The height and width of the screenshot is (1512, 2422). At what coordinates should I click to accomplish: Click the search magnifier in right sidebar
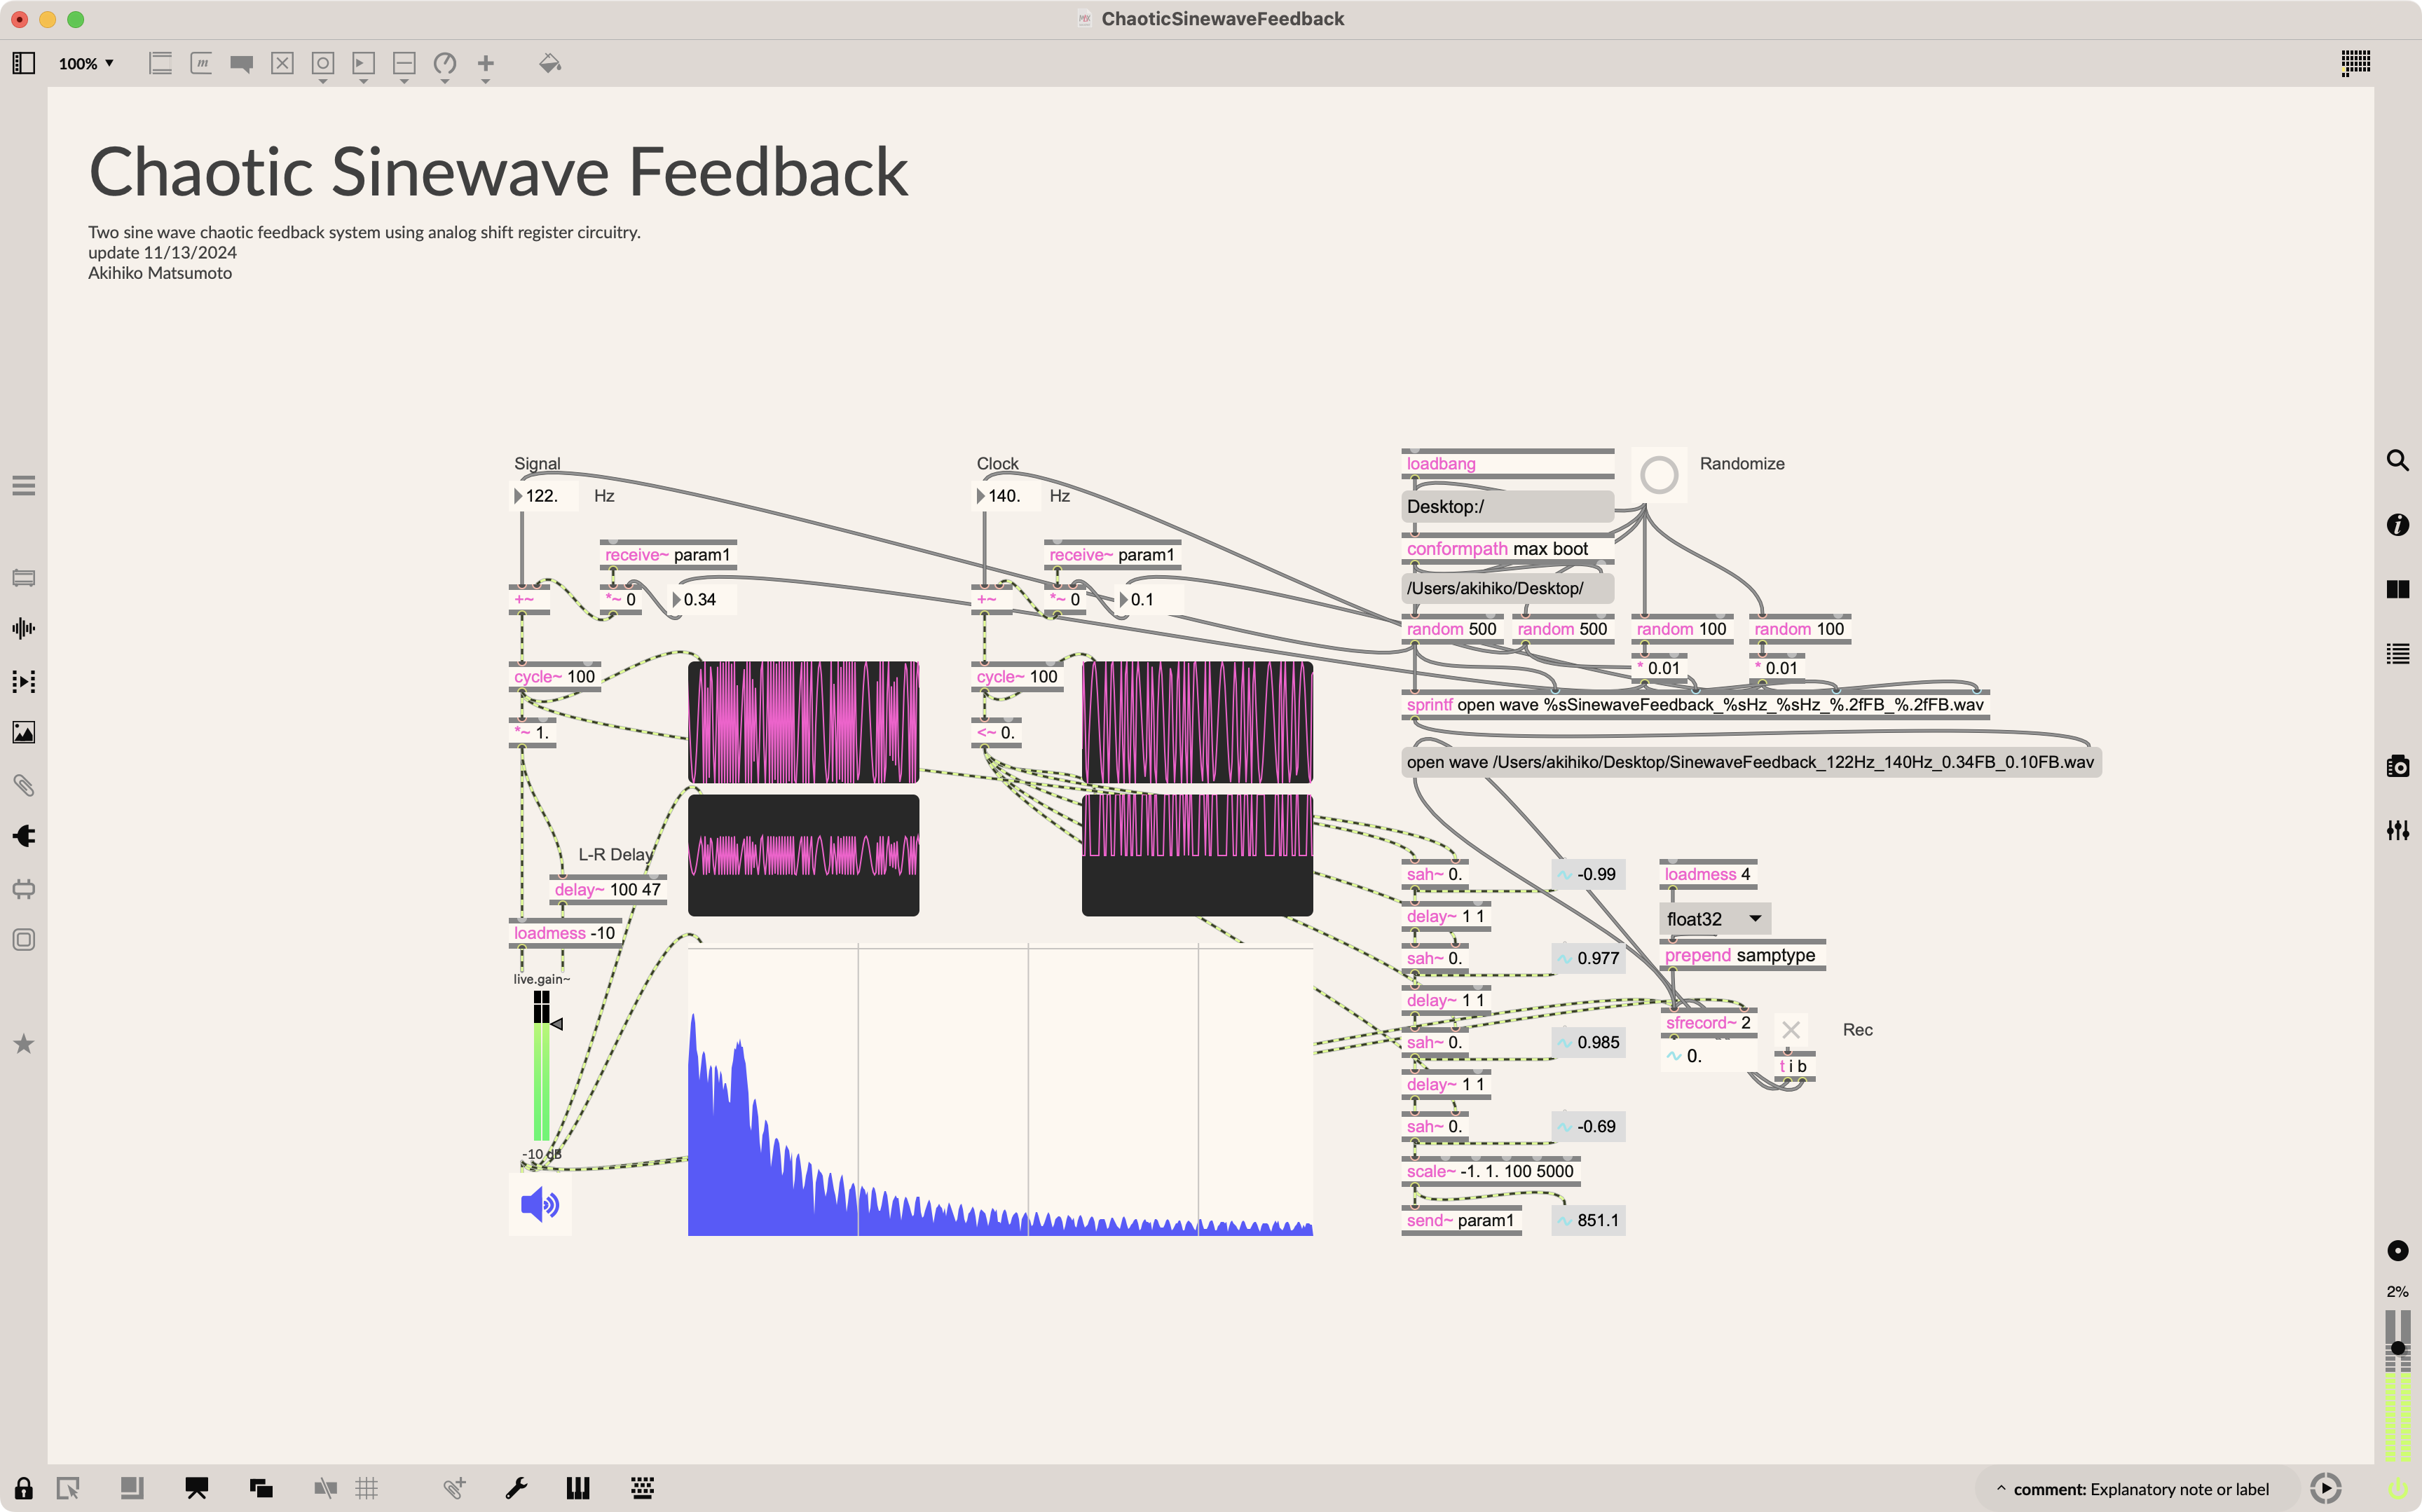click(x=2397, y=460)
